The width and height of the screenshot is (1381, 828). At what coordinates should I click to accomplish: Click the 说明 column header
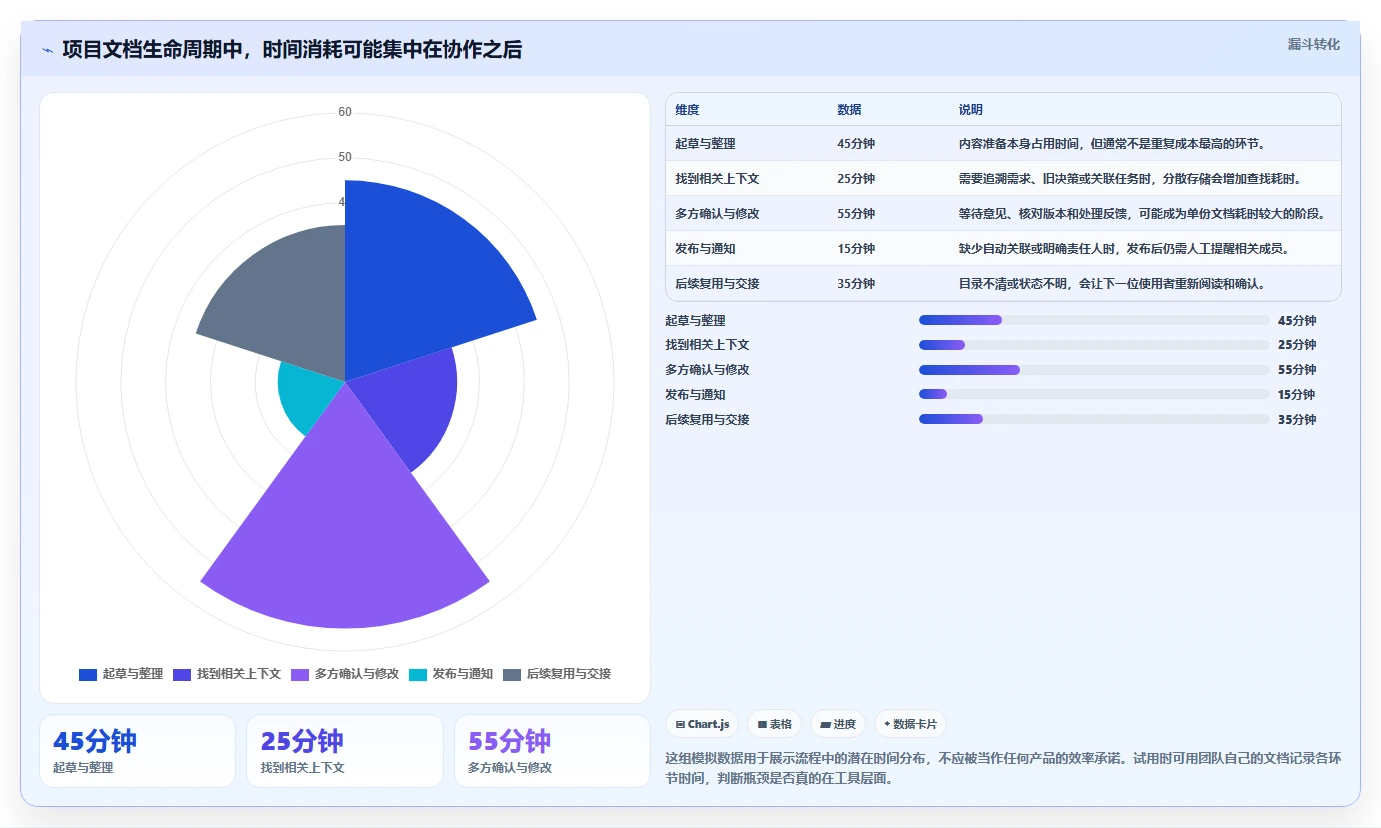pos(970,110)
